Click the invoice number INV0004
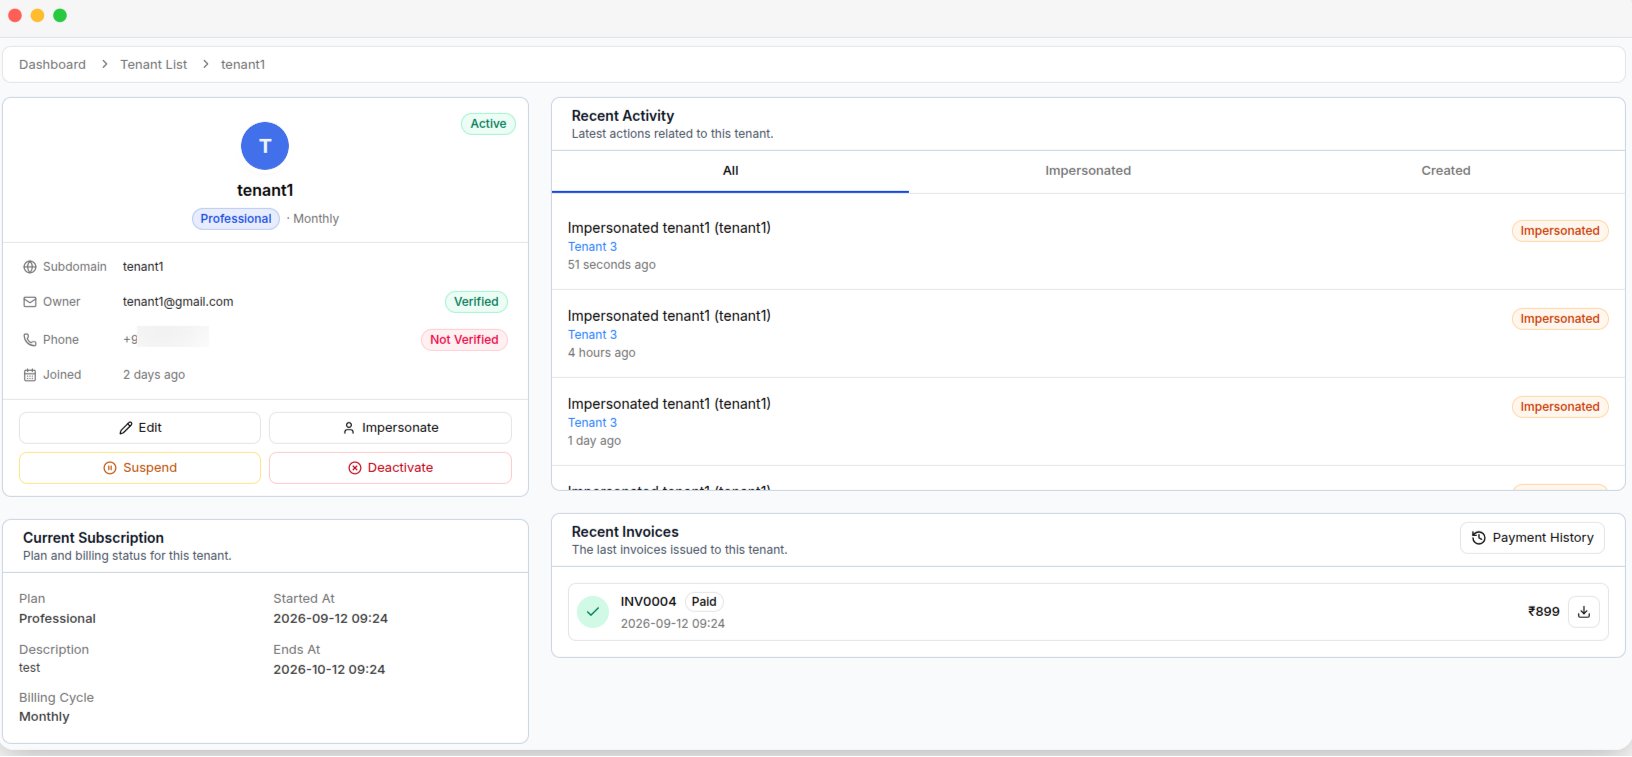The image size is (1632, 757). (648, 602)
